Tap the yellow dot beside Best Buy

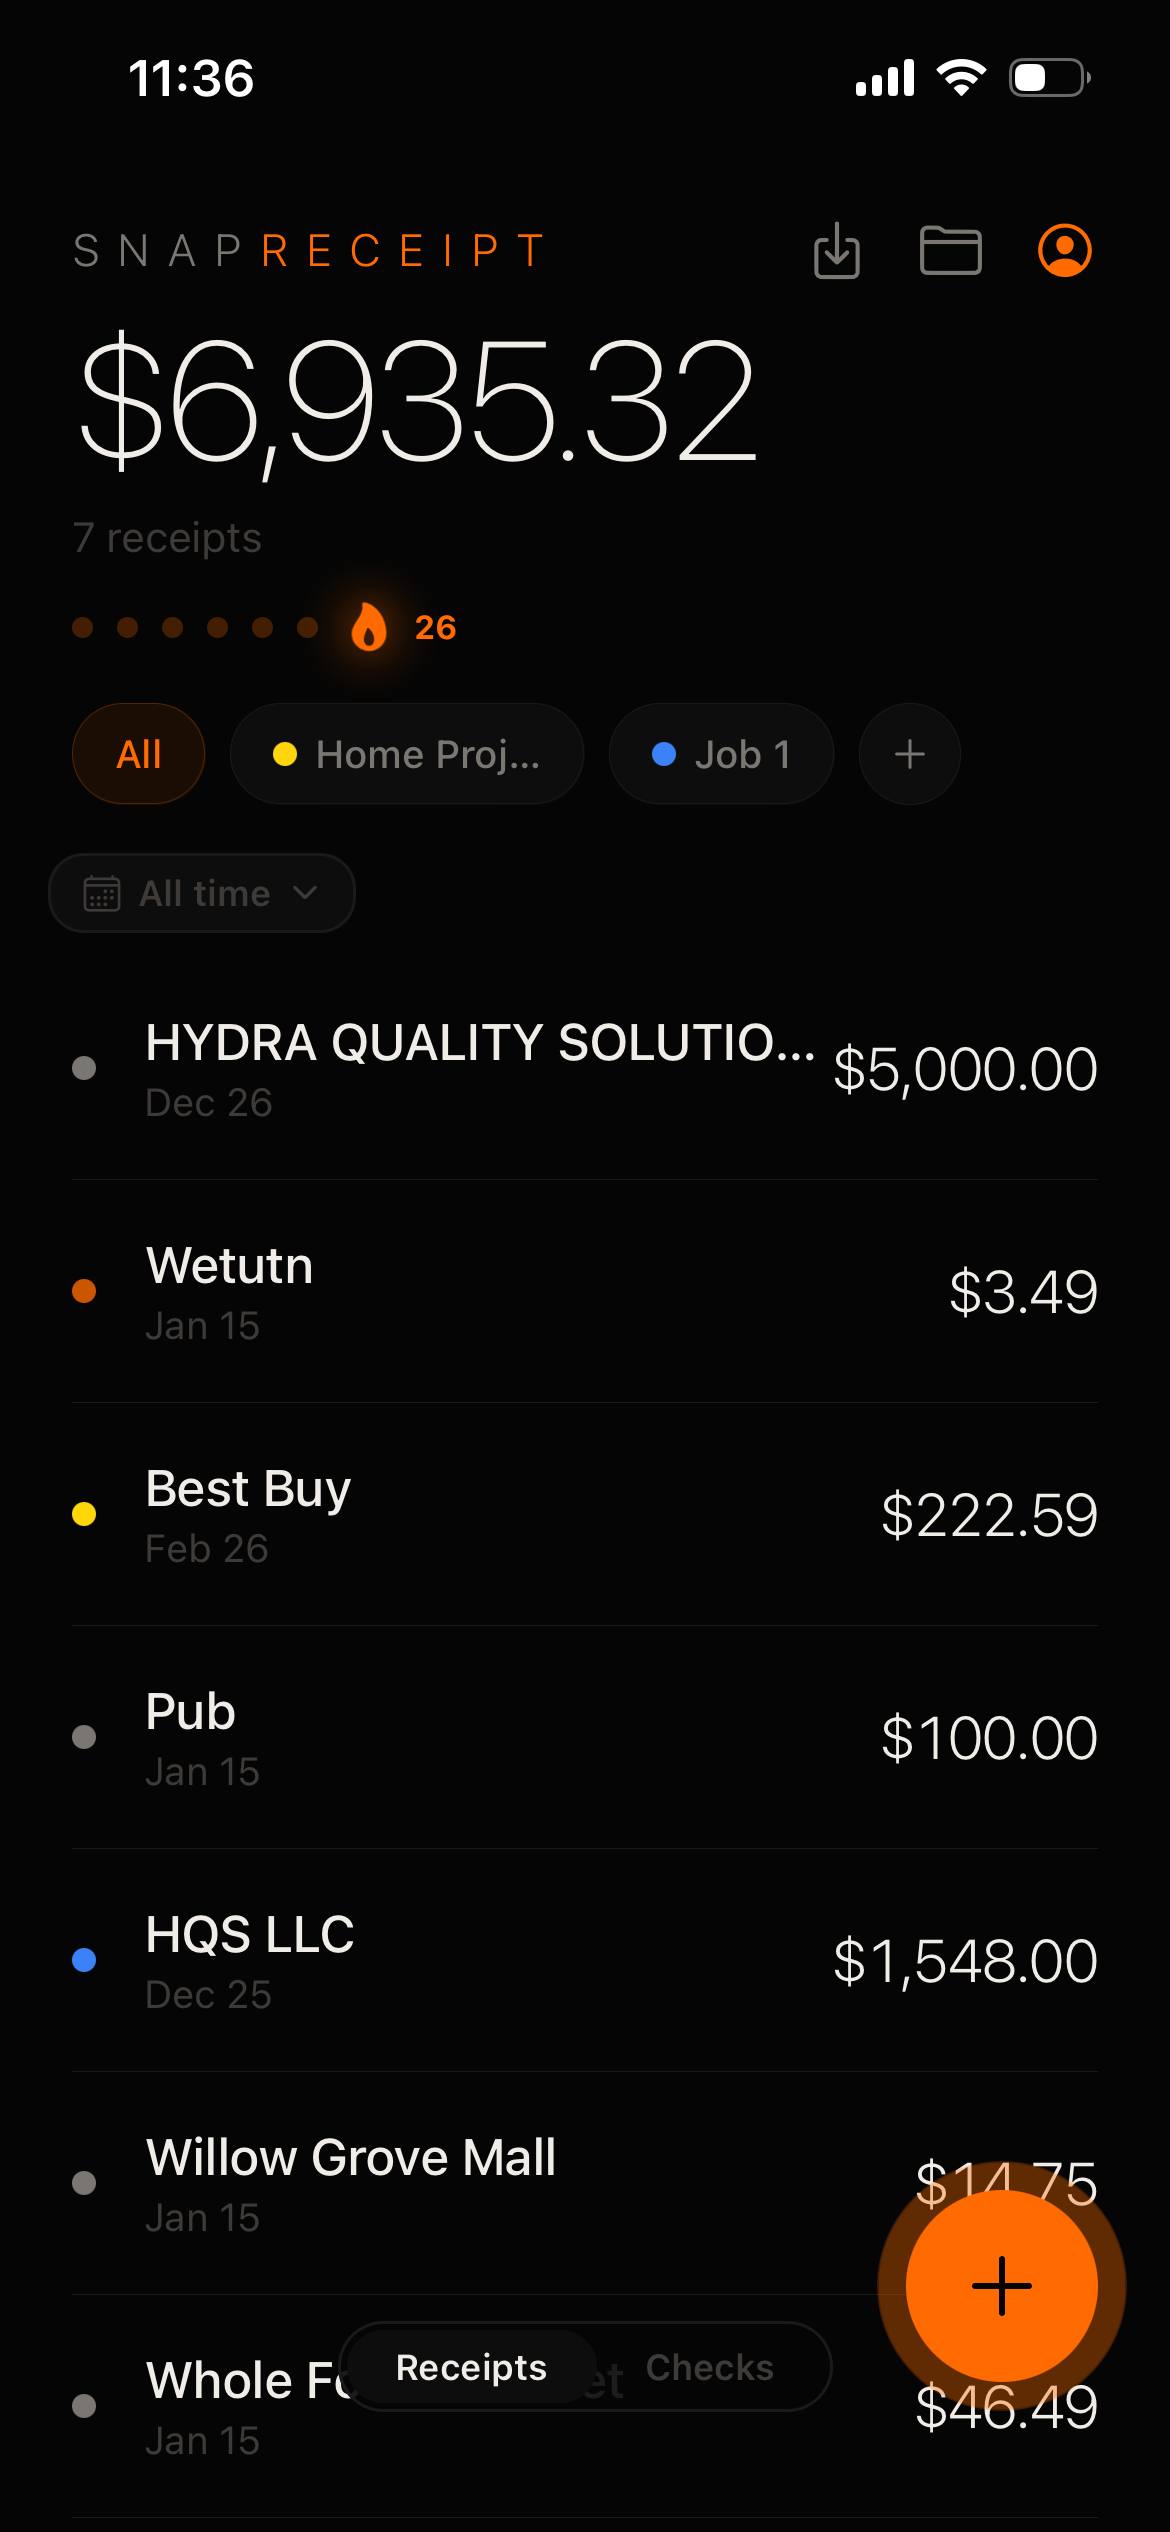(84, 1514)
